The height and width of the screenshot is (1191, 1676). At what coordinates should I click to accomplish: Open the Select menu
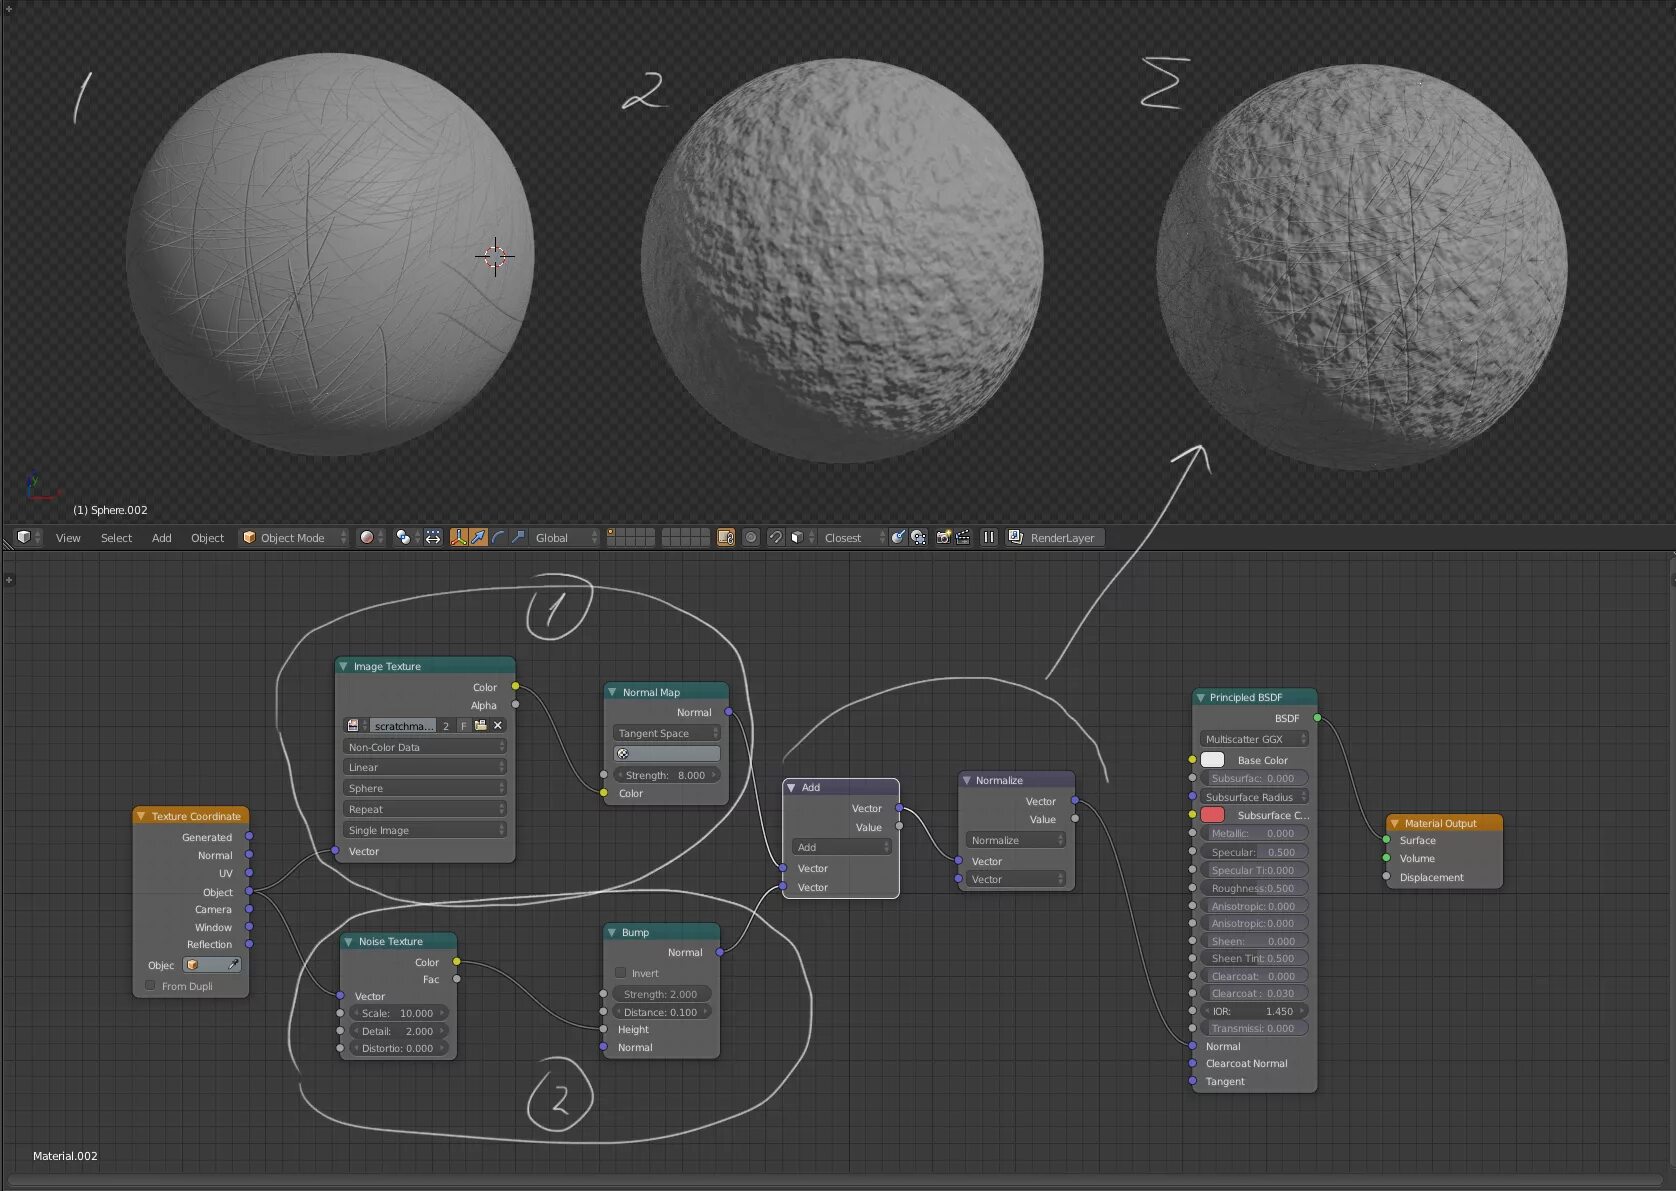point(116,538)
